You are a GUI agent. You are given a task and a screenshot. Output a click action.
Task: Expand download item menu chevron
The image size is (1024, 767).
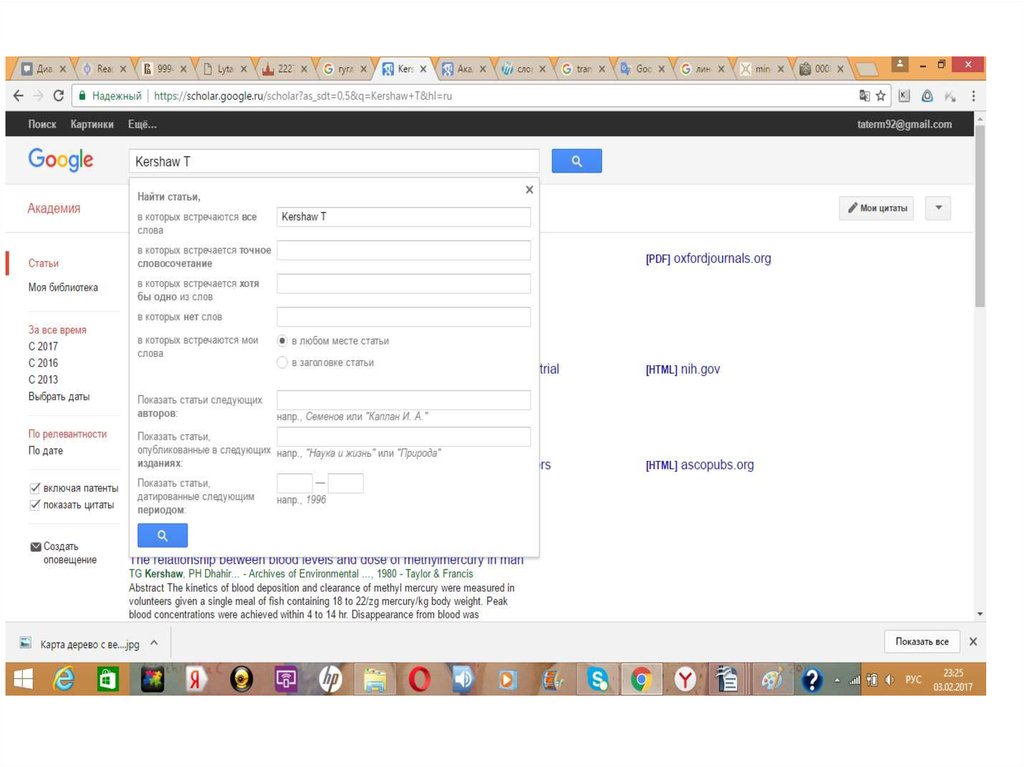pos(154,643)
